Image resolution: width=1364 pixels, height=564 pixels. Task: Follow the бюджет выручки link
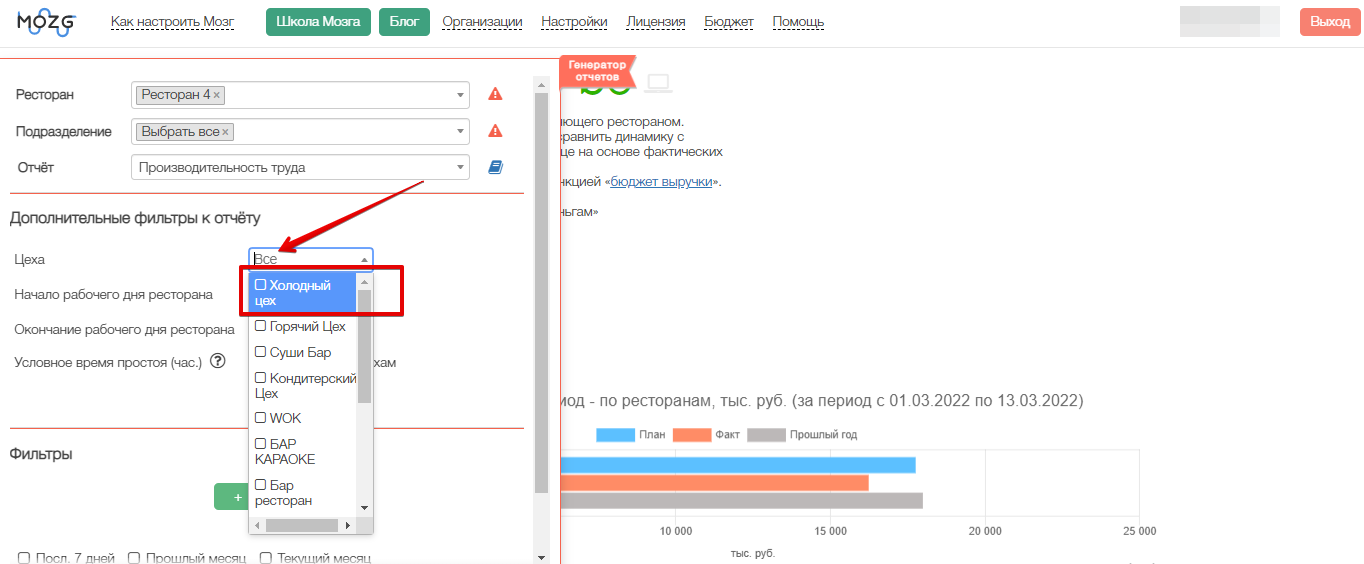[661, 182]
